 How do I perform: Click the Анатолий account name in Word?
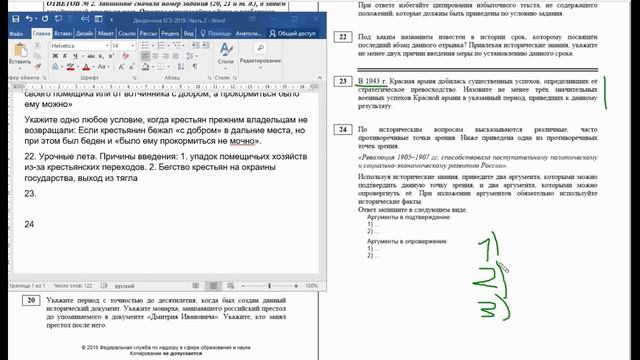click(248, 33)
